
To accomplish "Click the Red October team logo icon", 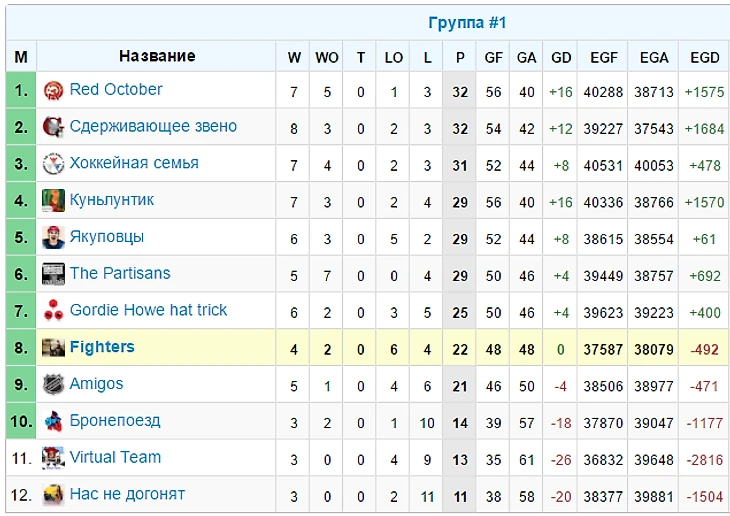I will 53,90.
